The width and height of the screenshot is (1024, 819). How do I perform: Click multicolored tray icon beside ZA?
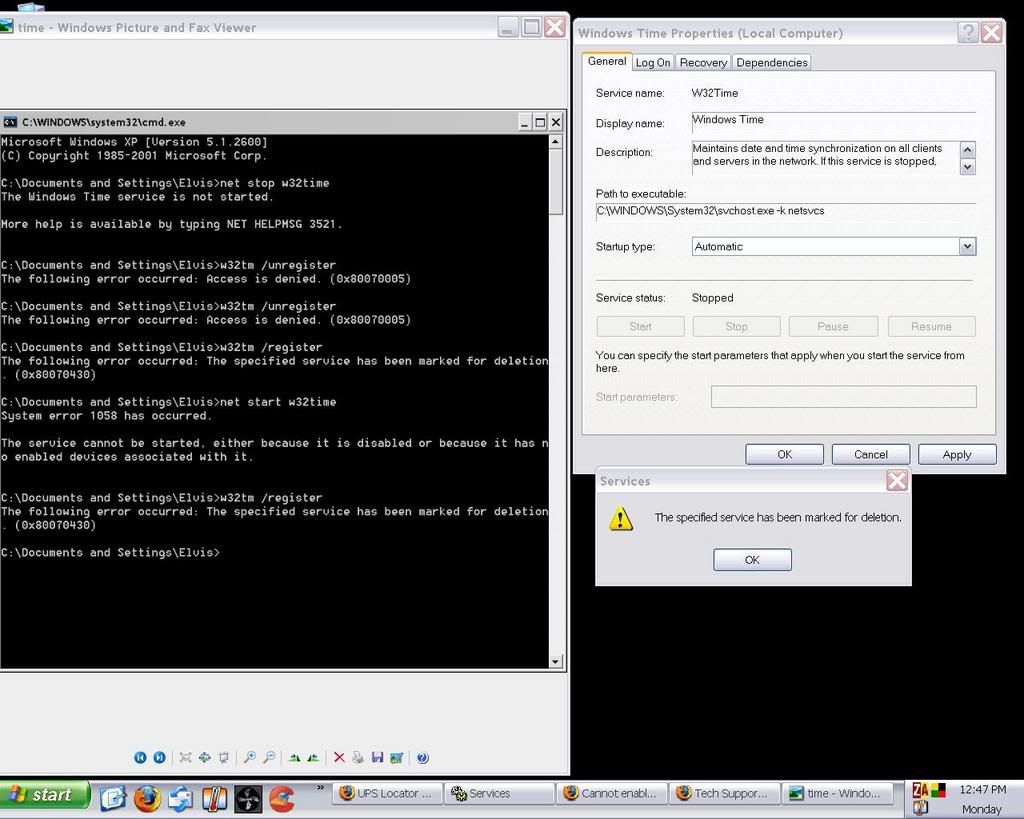click(938, 791)
